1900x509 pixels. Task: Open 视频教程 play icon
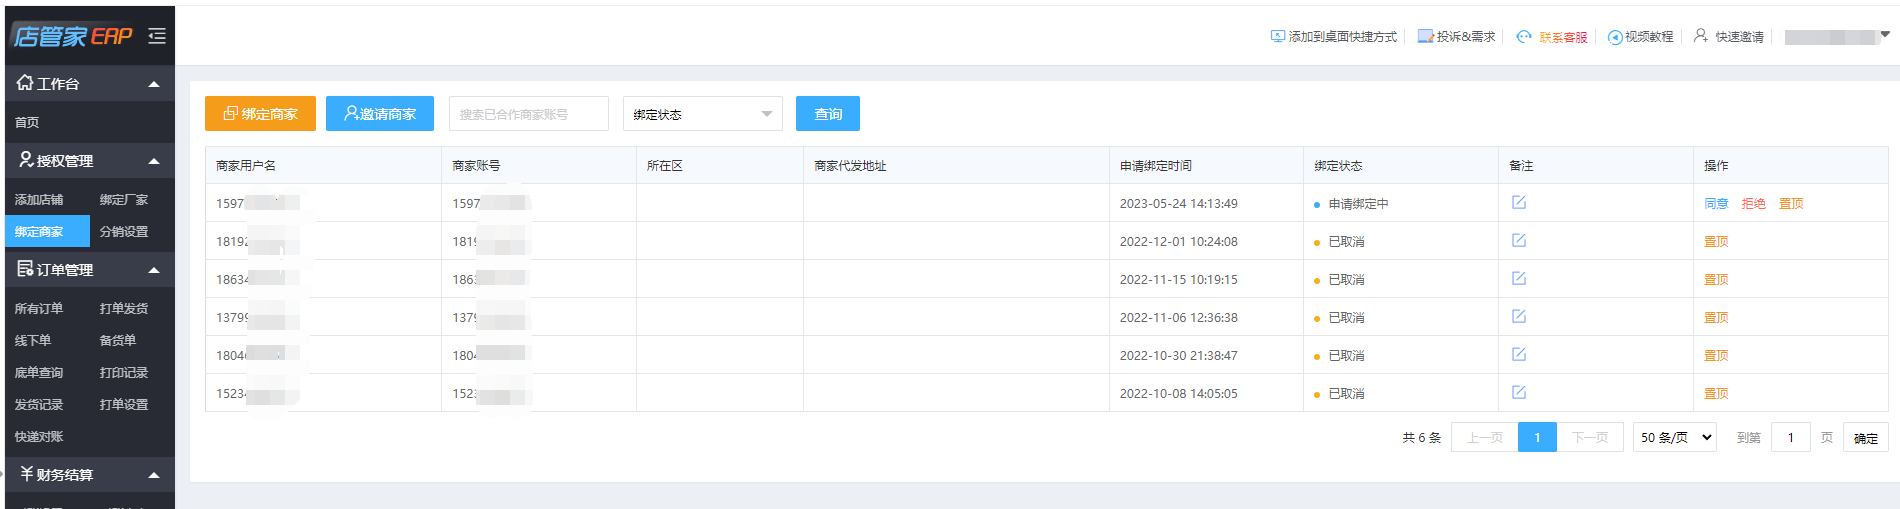1614,37
